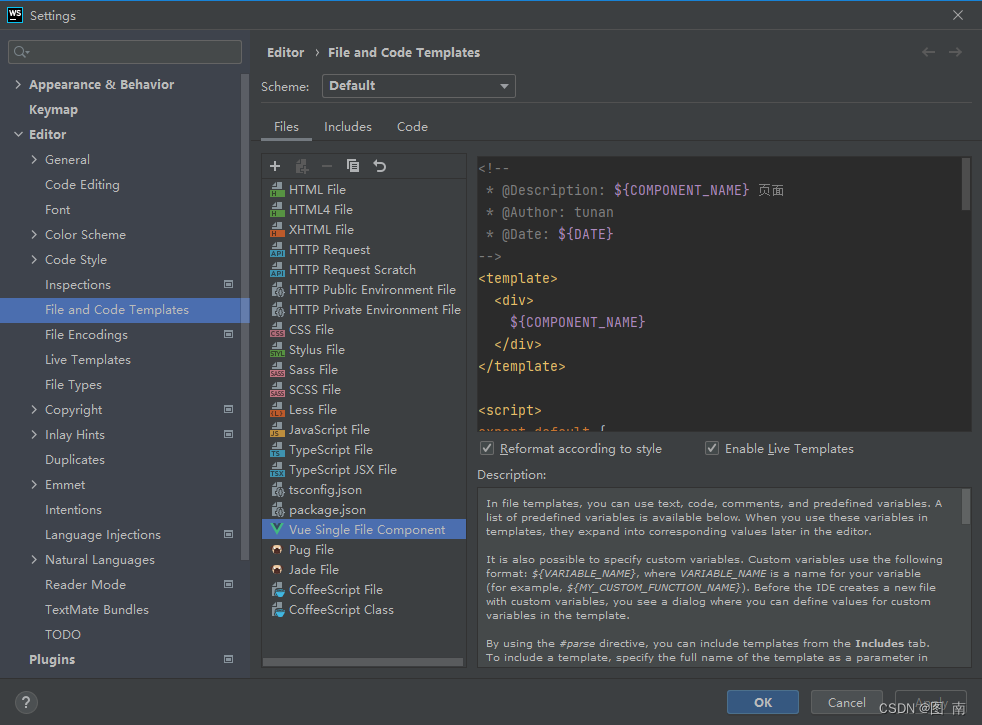Open File Types settings page
This screenshot has width=982, height=725.
coord(73,385)
